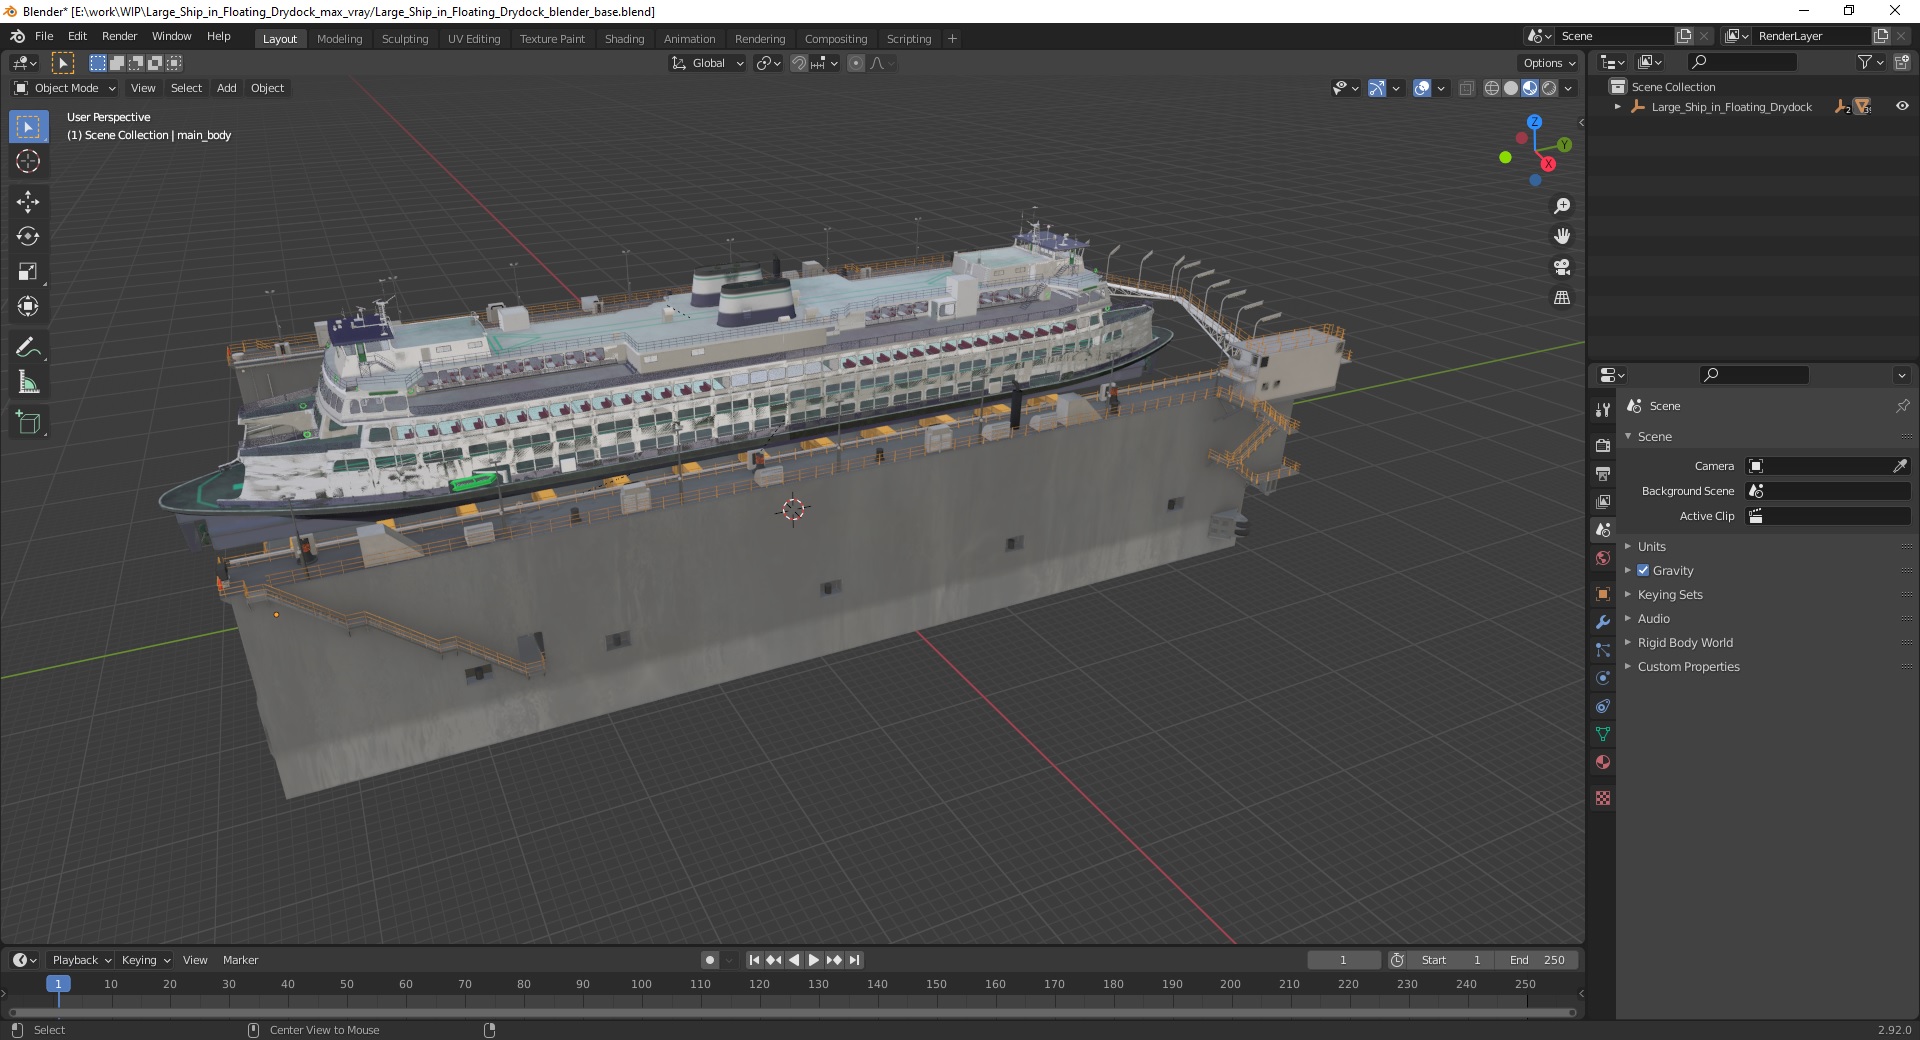
Task: Hide Large_Ship_in_Floating_Drydock collection in viewport
Action: (1902, 106)
